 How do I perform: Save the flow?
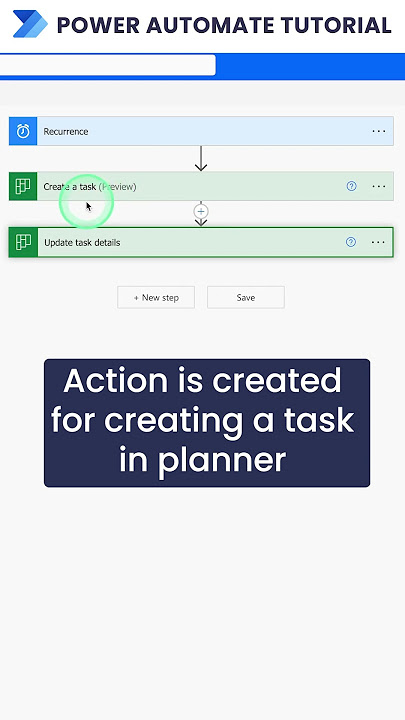[x=246, y=298]
